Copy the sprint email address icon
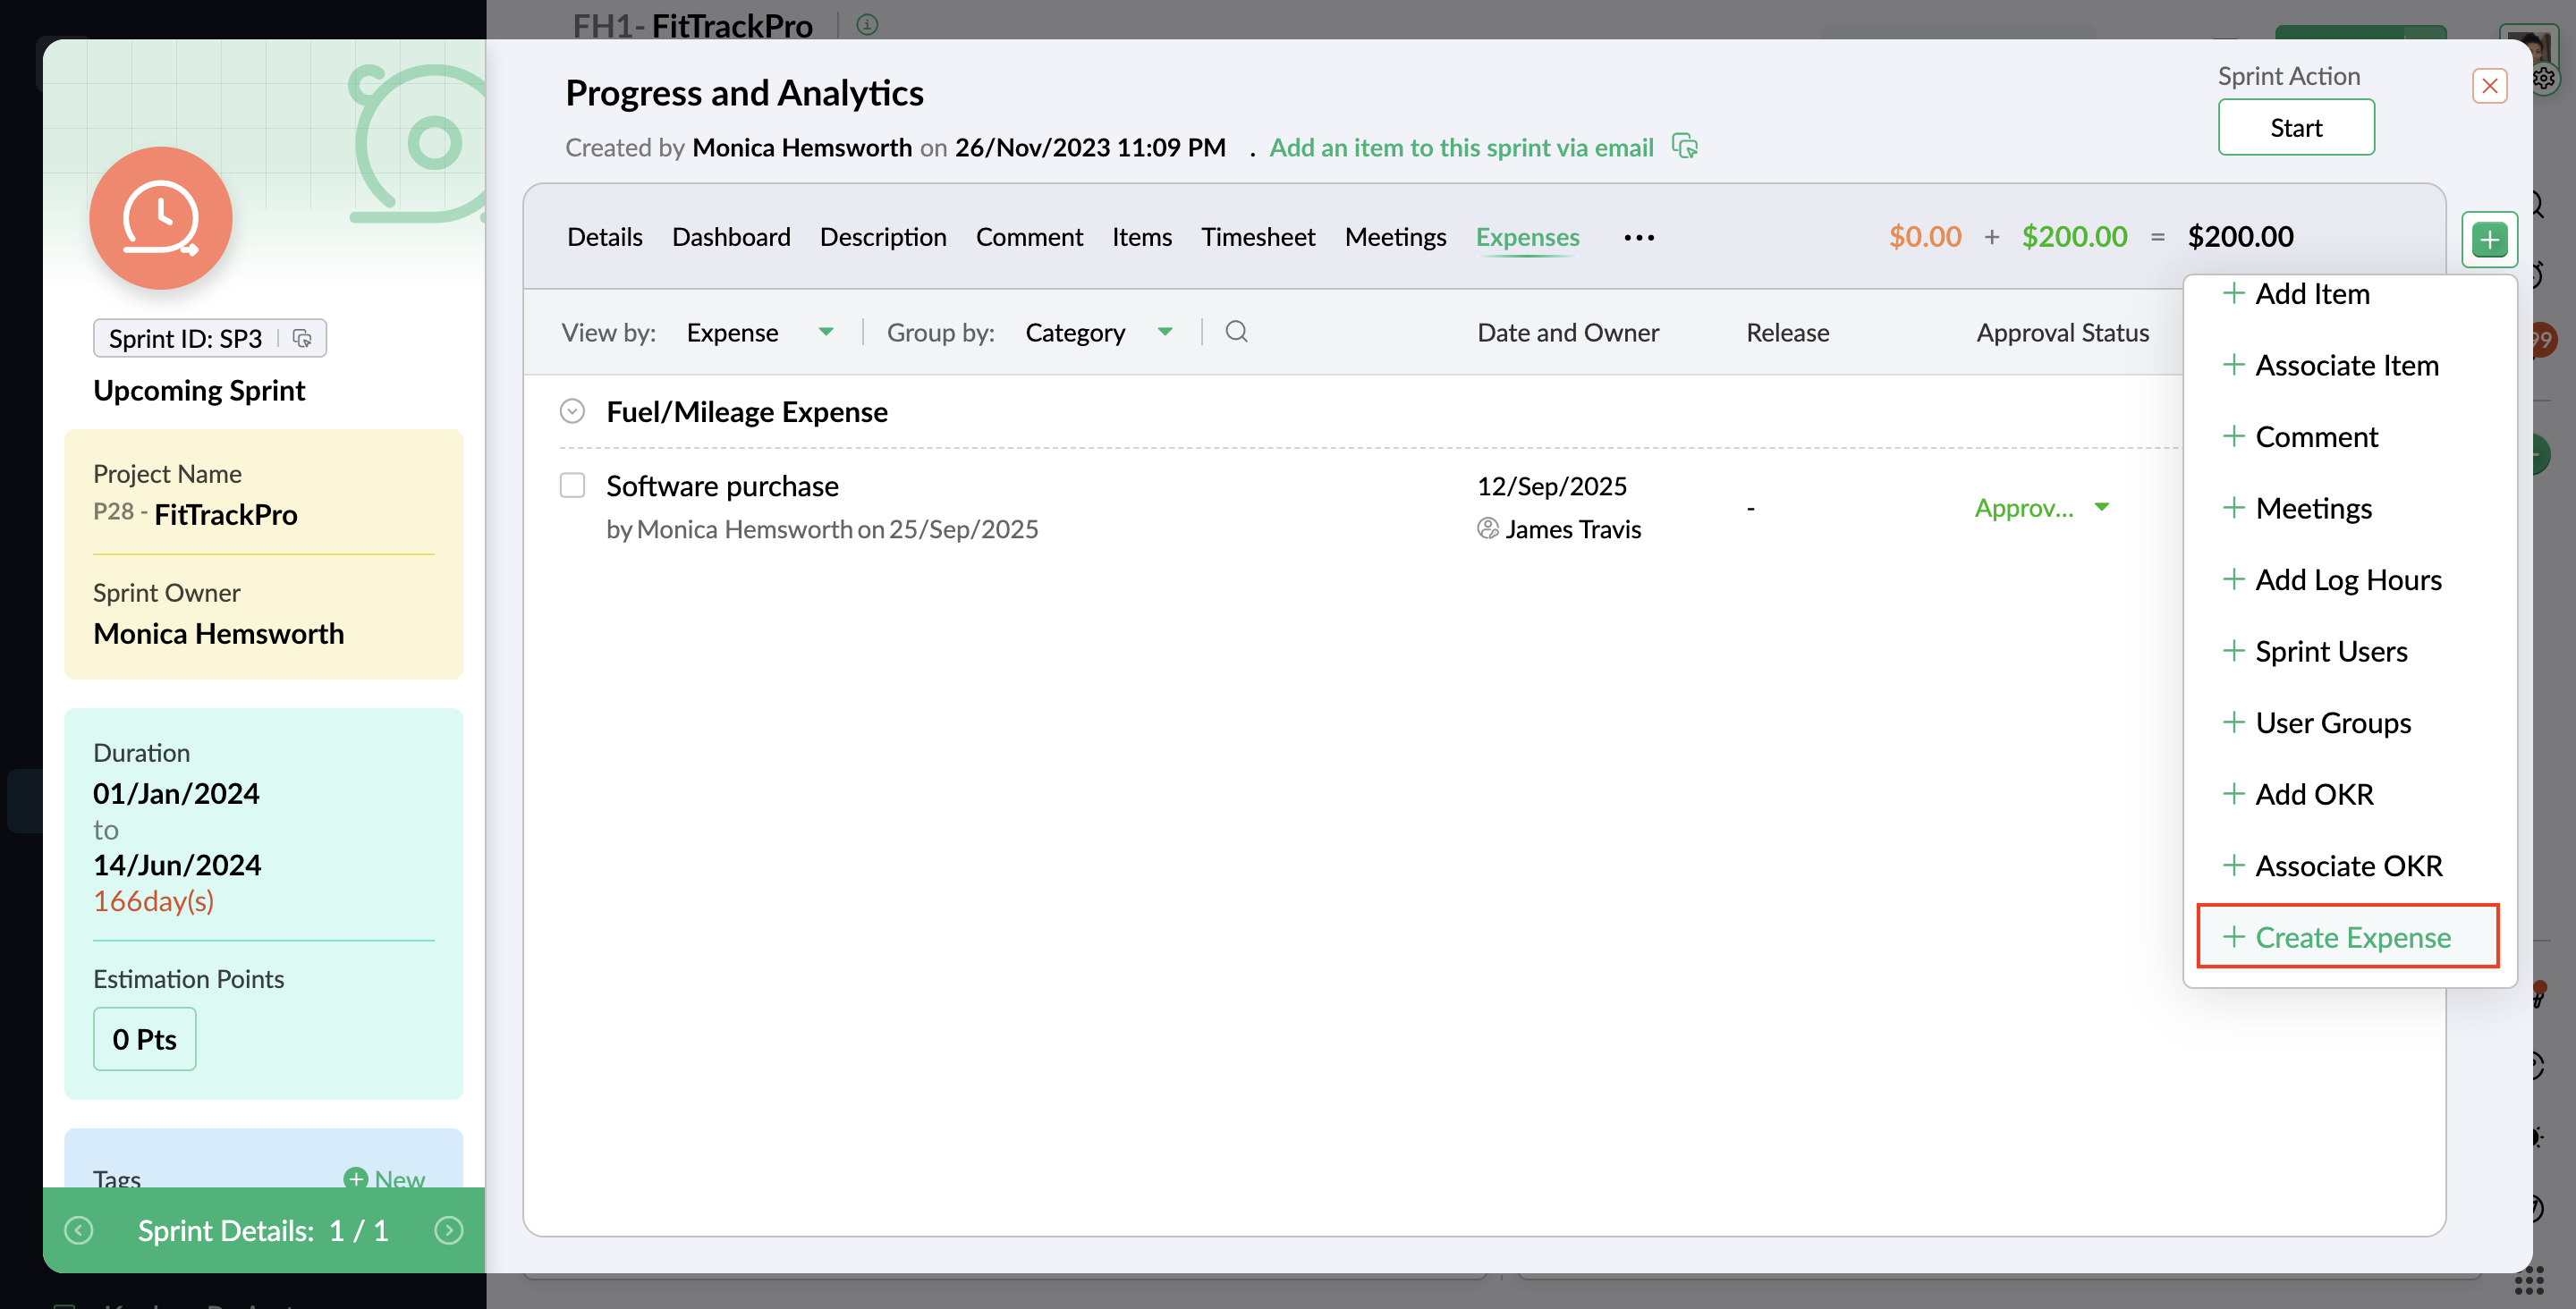The image size is (2576, 1309). pyautogui.click(x=1685, y=147)
